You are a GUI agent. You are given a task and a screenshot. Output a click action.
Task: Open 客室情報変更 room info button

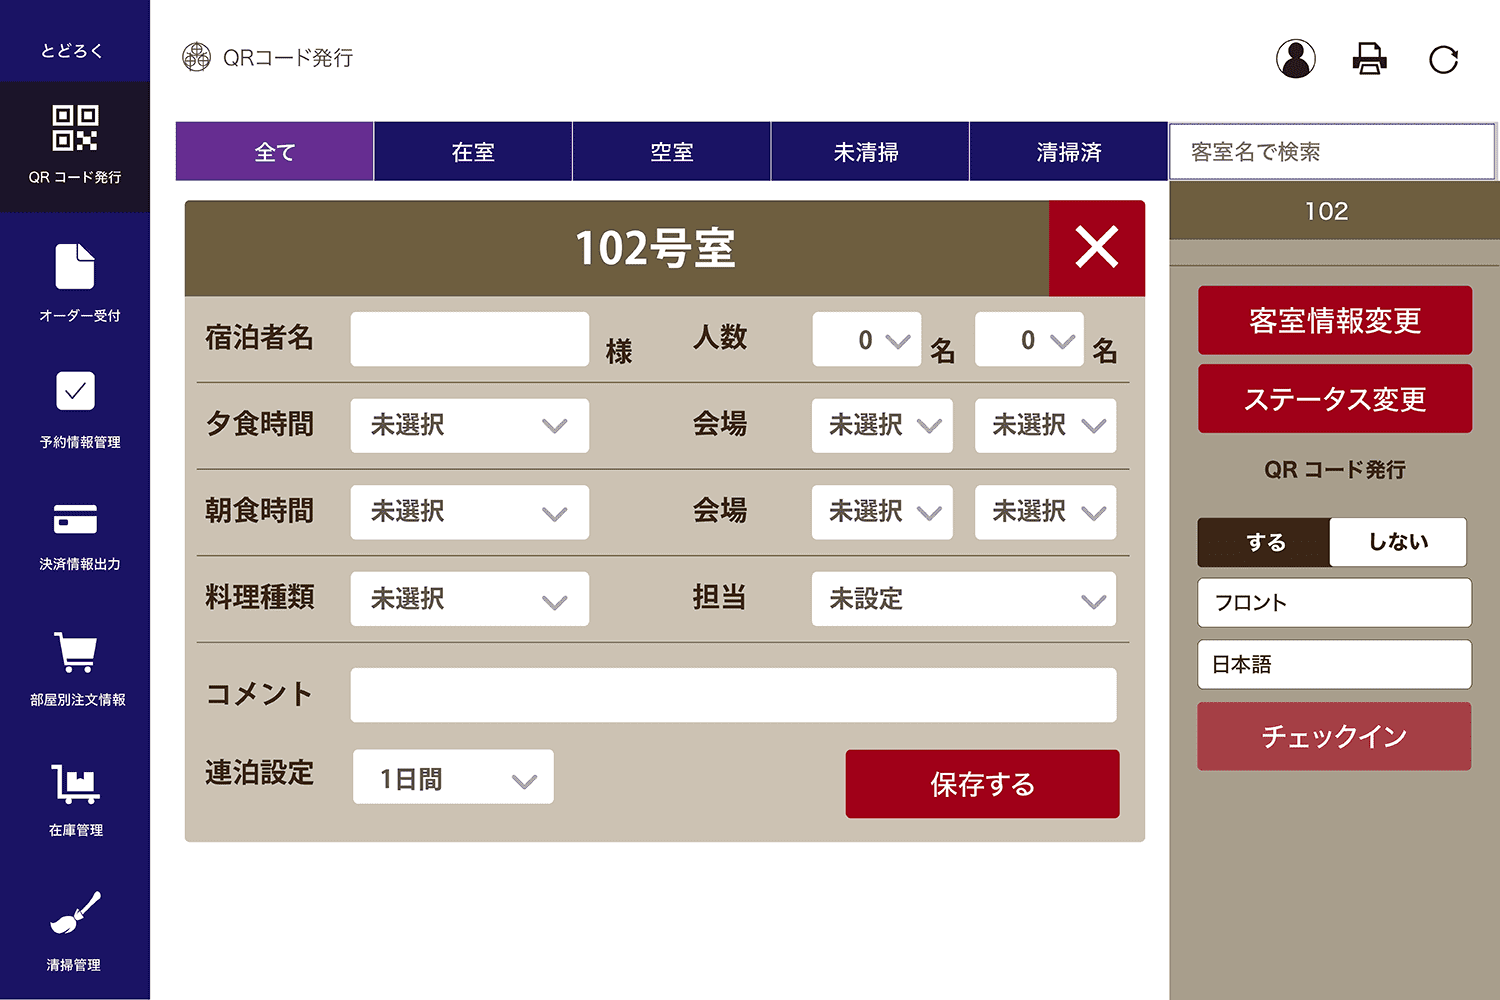[1334, 320]
